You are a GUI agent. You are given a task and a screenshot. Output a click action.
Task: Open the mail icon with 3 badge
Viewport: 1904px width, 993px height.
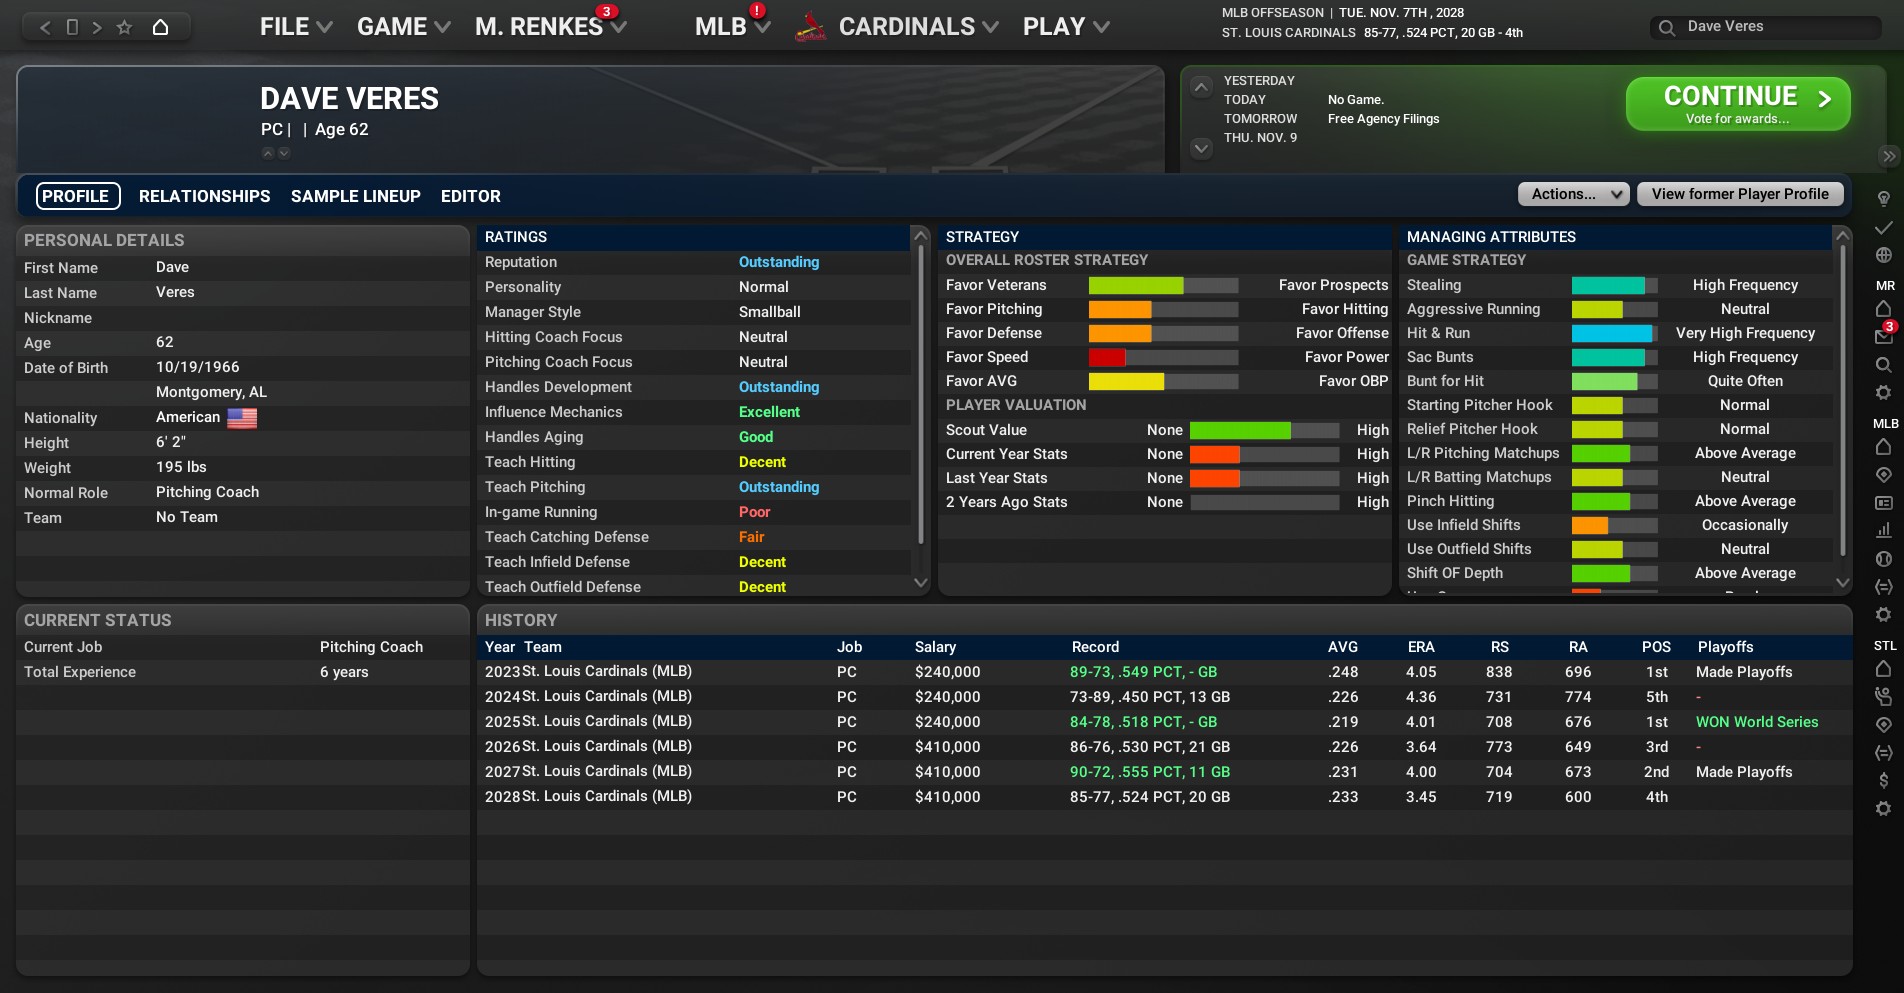[1883, 336]
